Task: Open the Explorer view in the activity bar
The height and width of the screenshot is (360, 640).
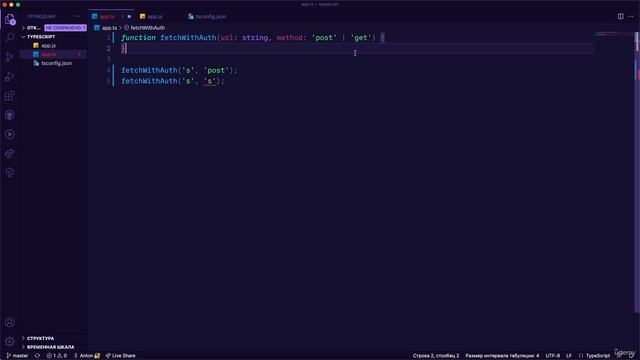Action: [10, 19]
